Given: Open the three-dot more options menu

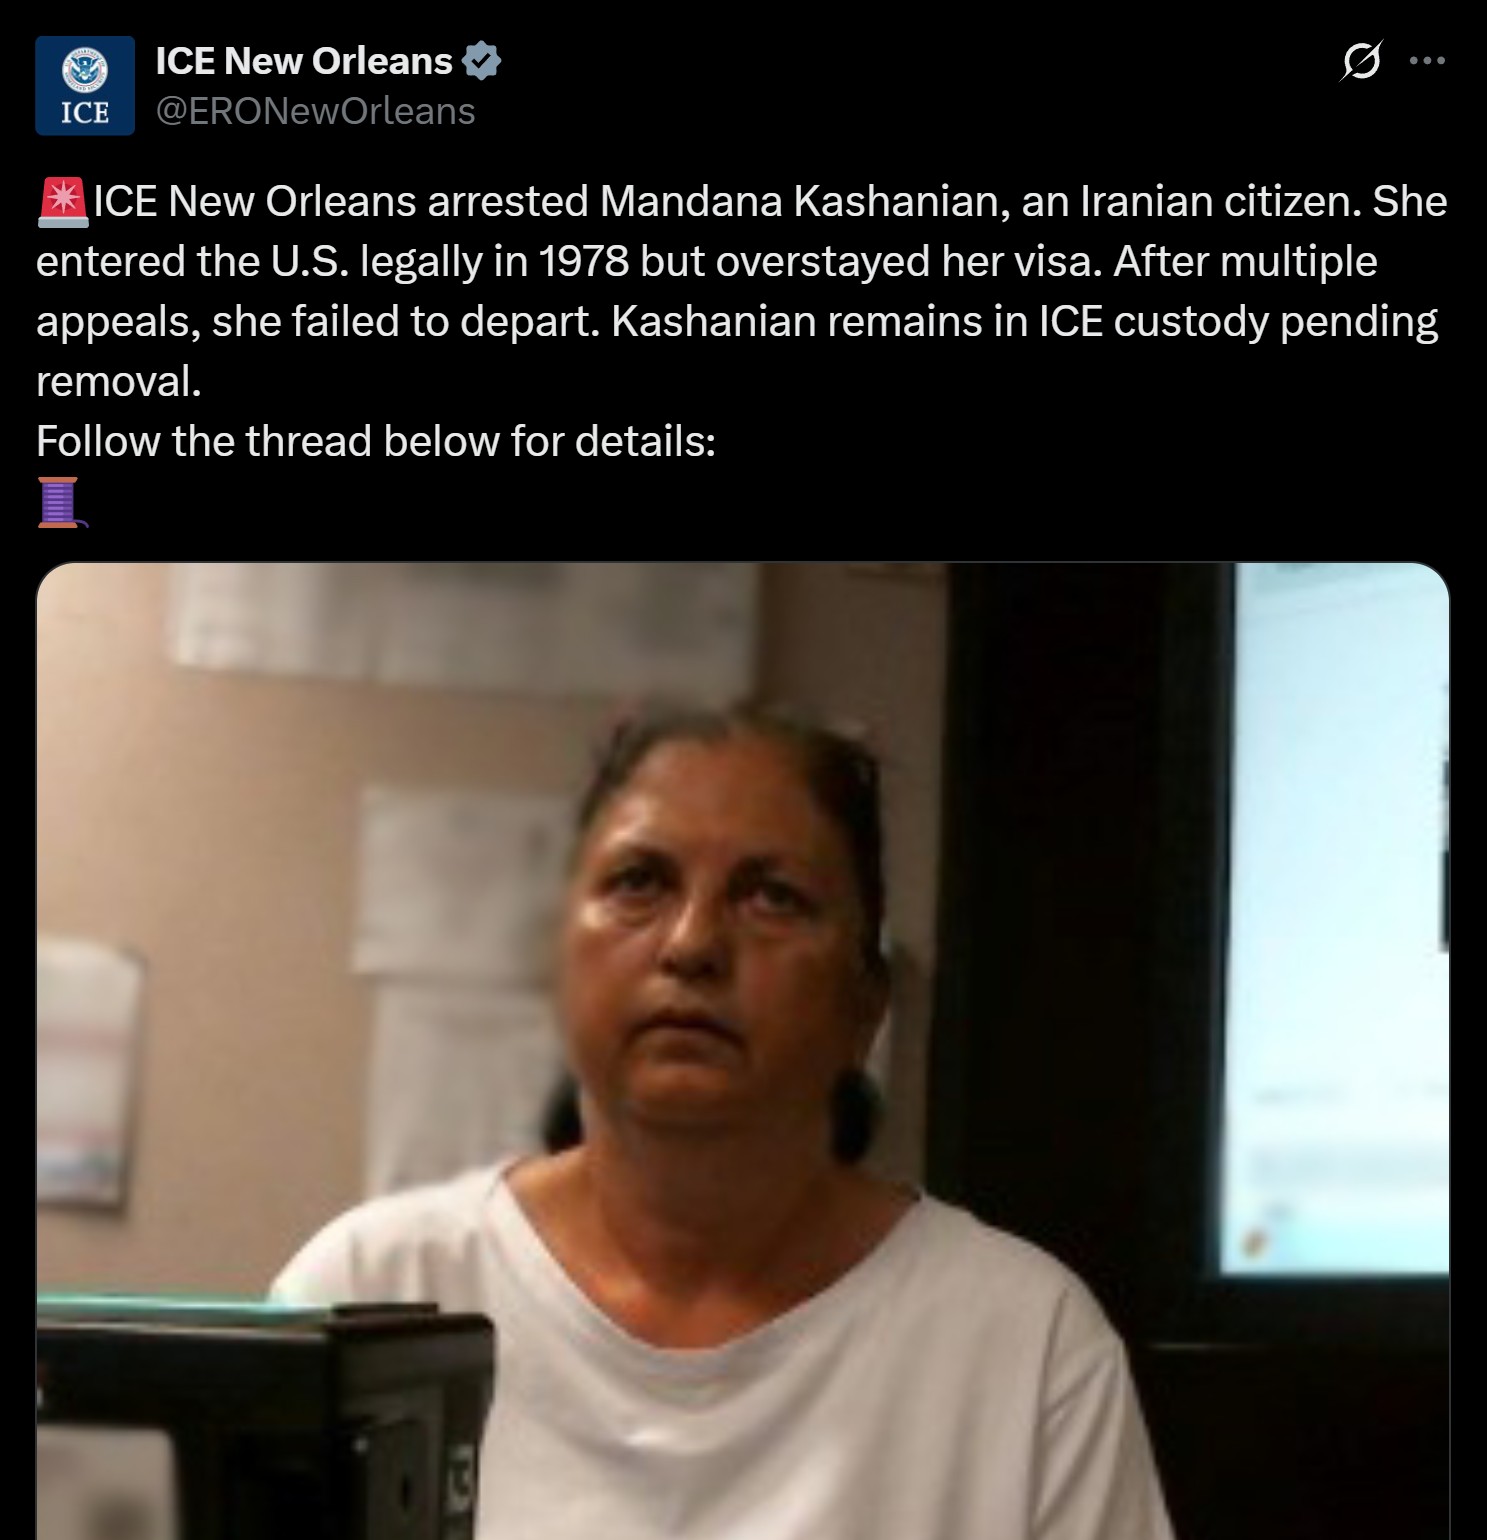Looking at the screenshot, I should point(1426,61).
